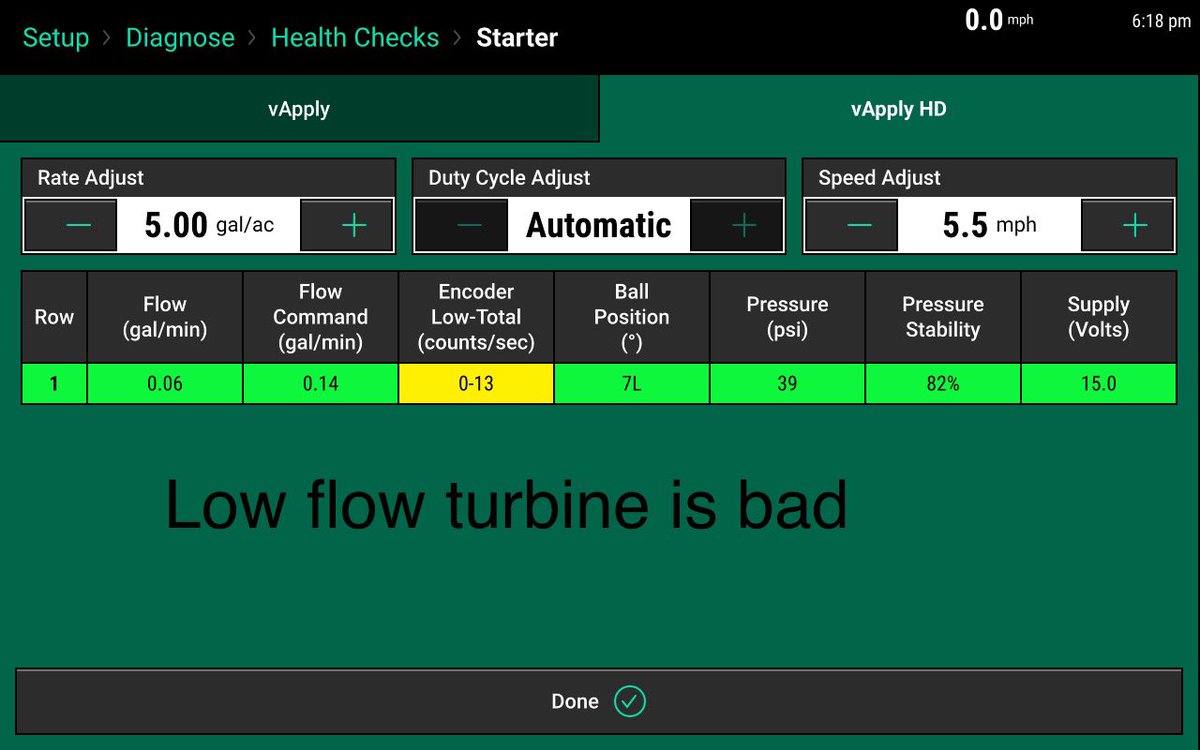Click the 5.5 mph speed adjust value
Screen dimensions: 1200x750
coord(990,225)
